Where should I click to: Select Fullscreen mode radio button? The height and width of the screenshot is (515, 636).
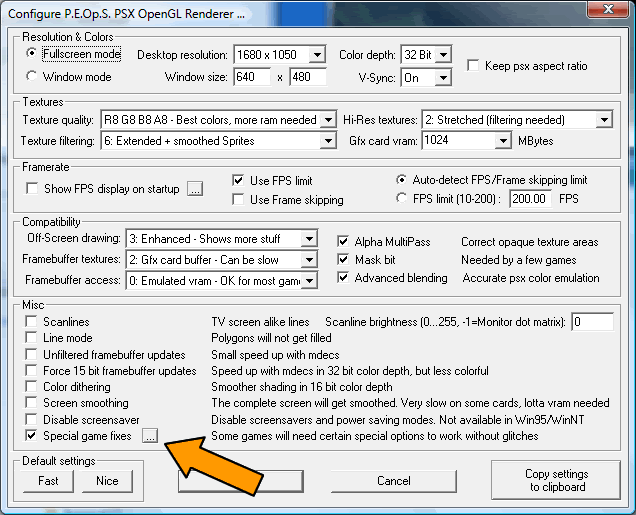pyautogui.click(x=31, y=54)
